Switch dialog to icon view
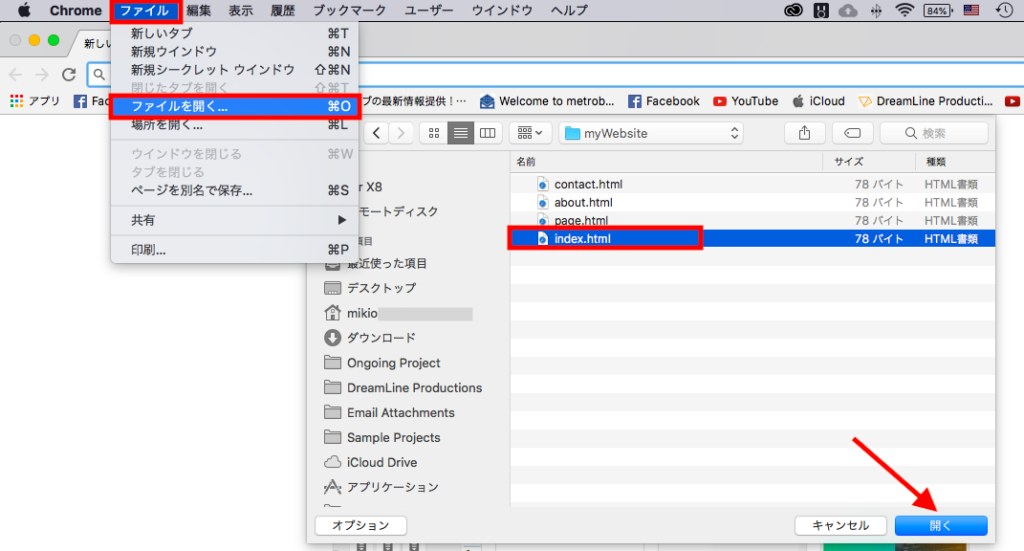This screenshot has width=1024, height=551. pyautogui.click(x=434, y=133)
